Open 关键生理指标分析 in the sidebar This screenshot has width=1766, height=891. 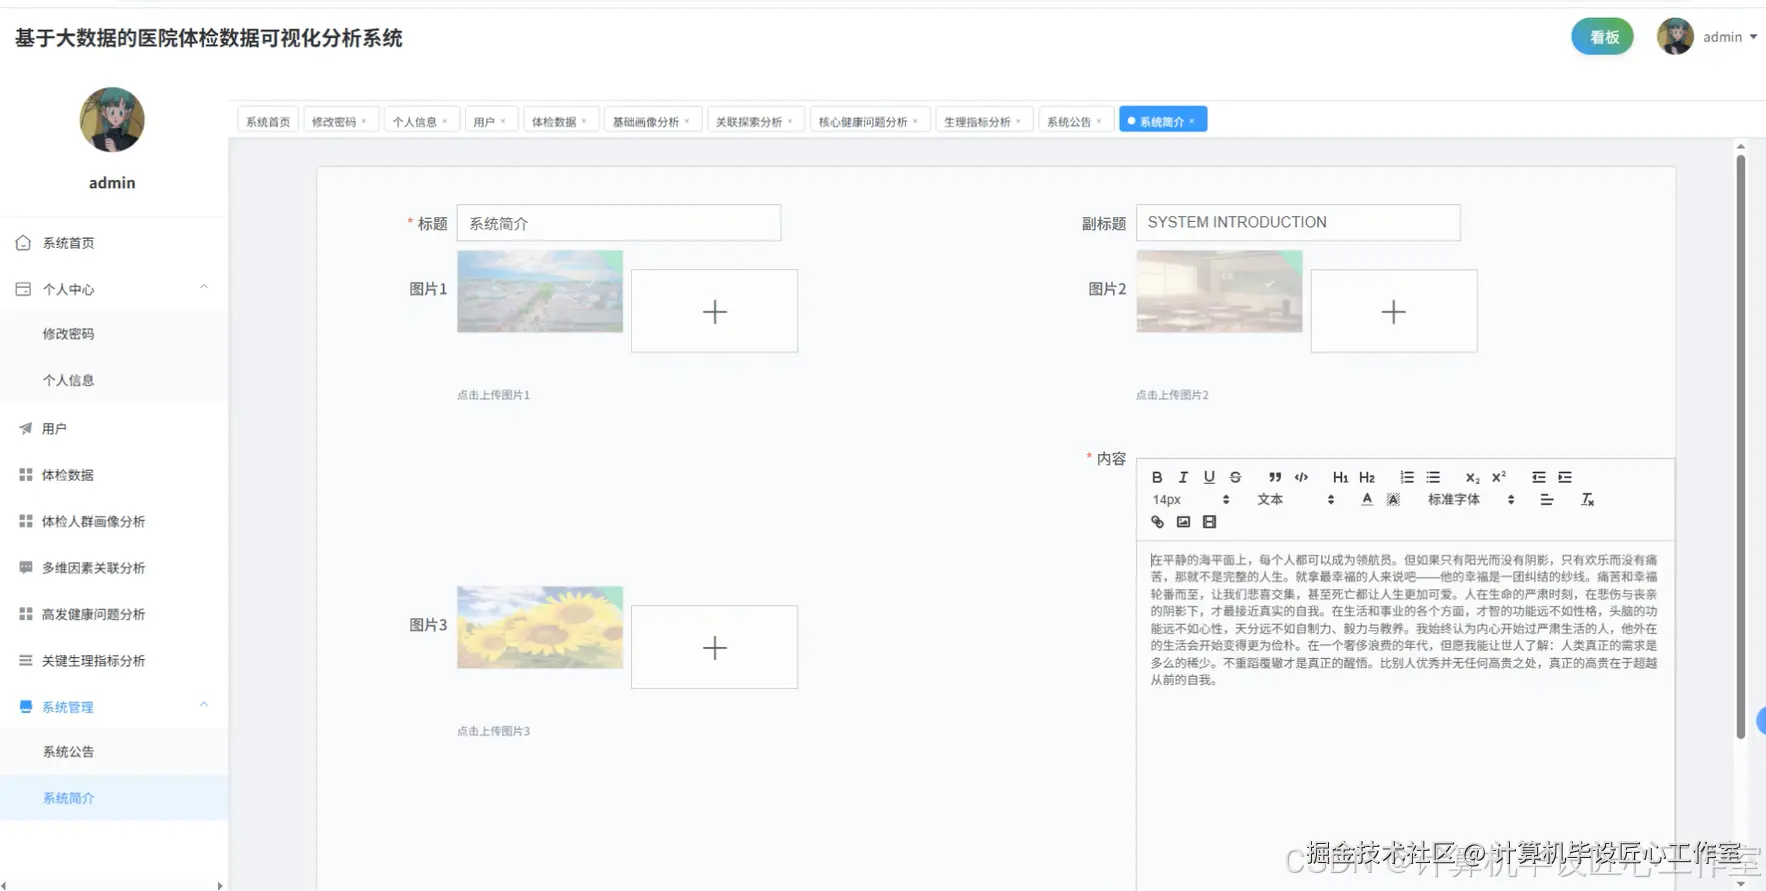coord(114,660)
